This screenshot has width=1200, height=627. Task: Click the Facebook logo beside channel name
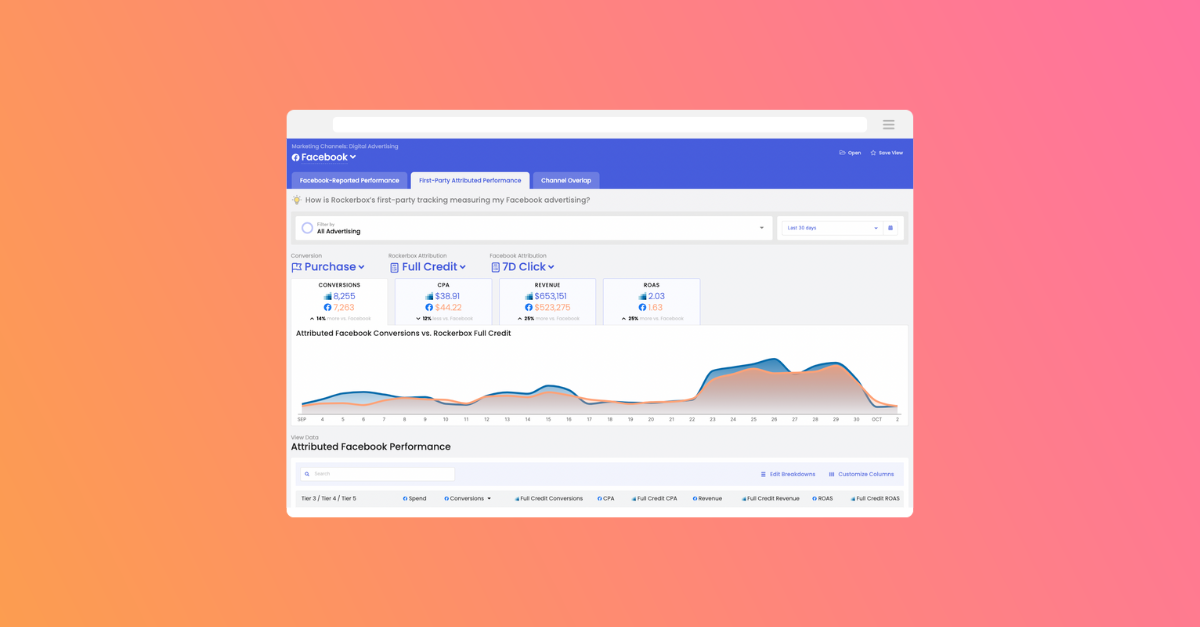296,158
